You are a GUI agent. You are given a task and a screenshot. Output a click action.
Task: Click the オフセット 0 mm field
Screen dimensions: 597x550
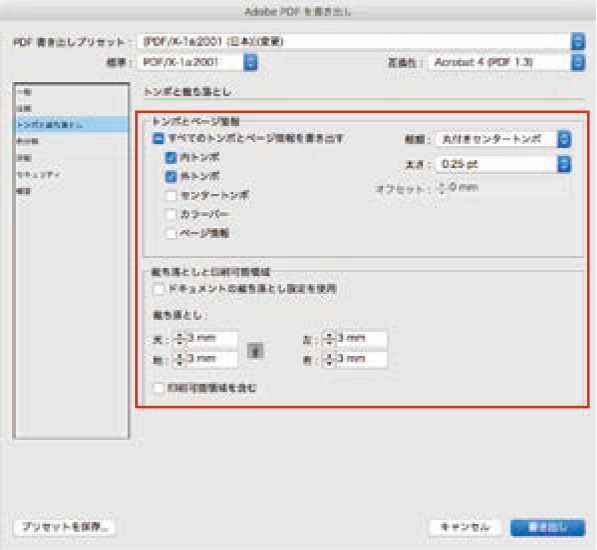pos(508,188)
